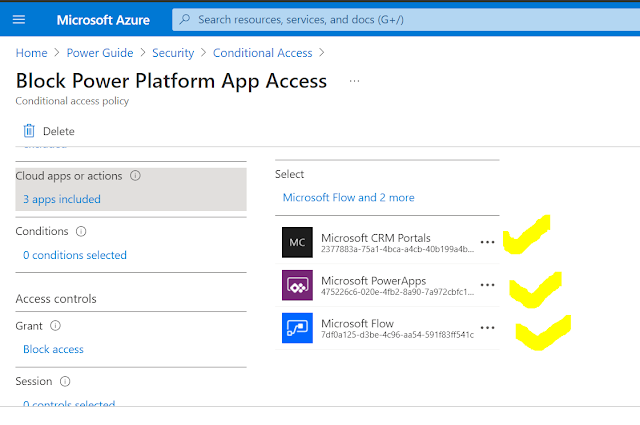
Task: Focus the Azure search resources box
Action: pyautogui.click(x=400, y=19)
